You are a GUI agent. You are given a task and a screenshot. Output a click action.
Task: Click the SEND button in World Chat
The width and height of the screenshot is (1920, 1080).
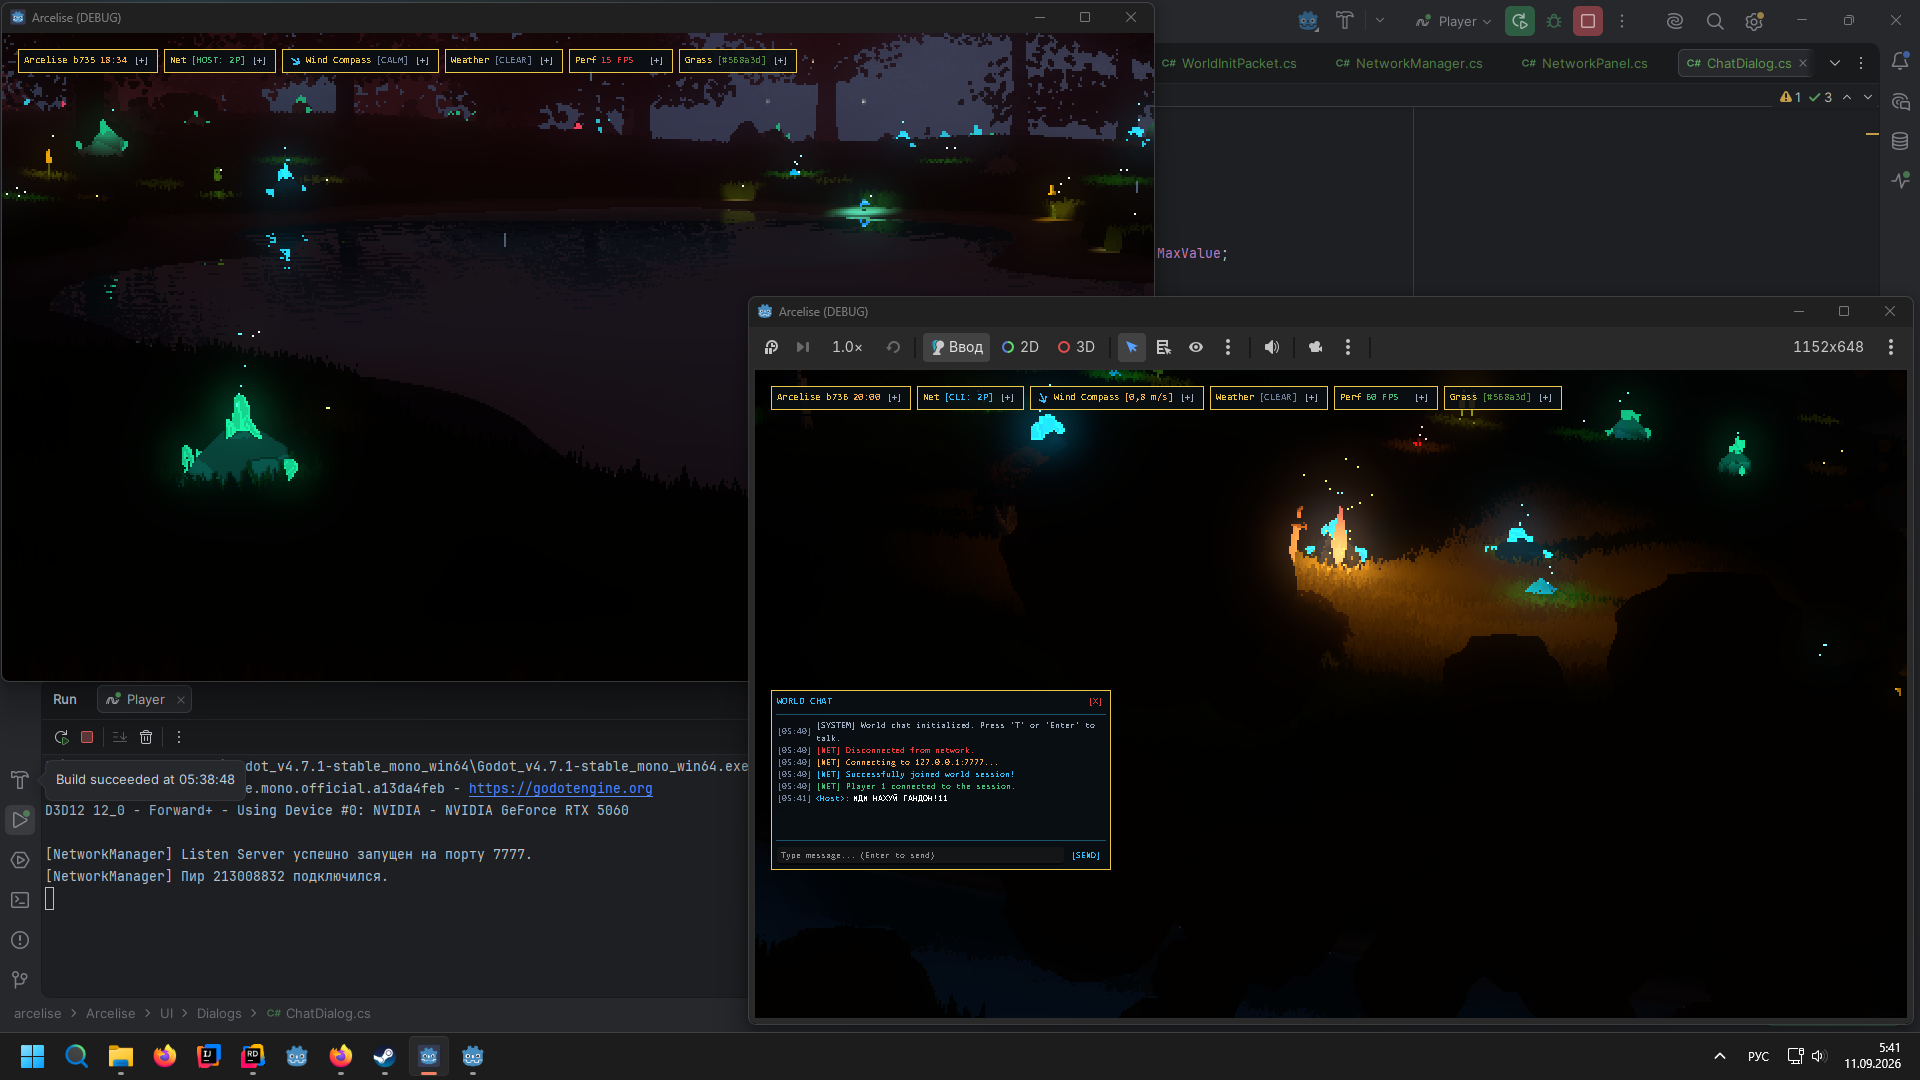click(x=1086, y=856)
